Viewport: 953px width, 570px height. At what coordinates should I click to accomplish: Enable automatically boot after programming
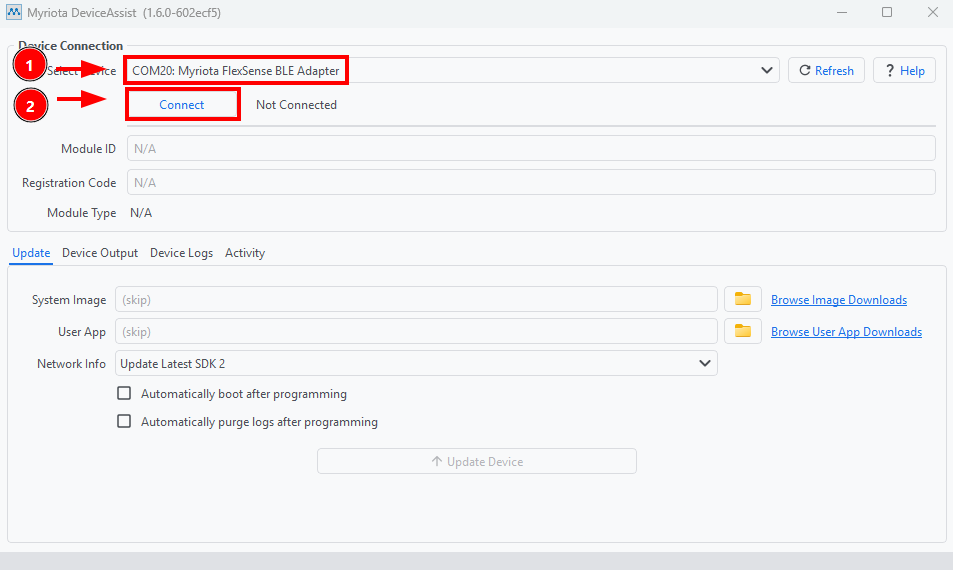(x=124, y=393)
